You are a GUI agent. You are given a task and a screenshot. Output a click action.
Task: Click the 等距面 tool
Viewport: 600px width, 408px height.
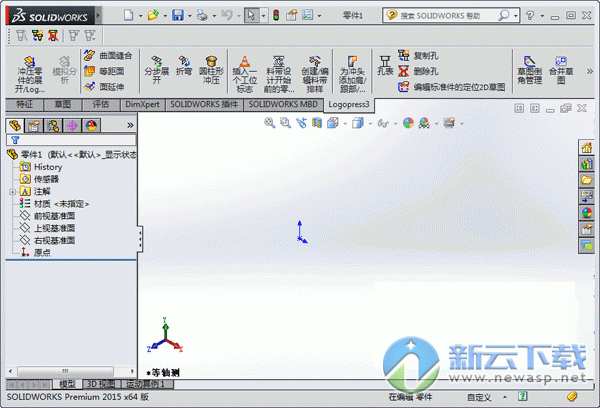click(104, 71)
